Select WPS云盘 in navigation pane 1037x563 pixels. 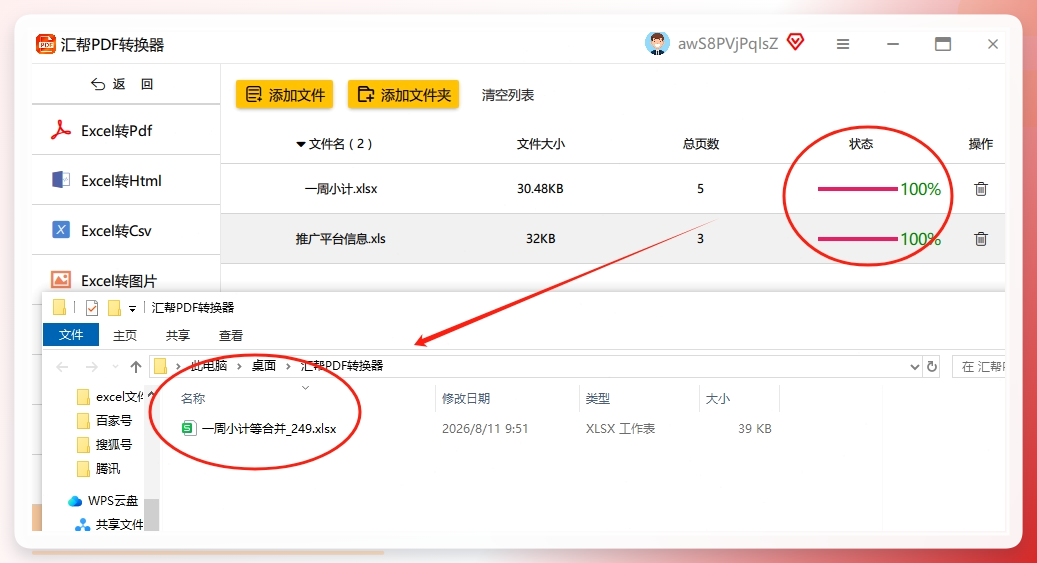[x=103, y=501]
